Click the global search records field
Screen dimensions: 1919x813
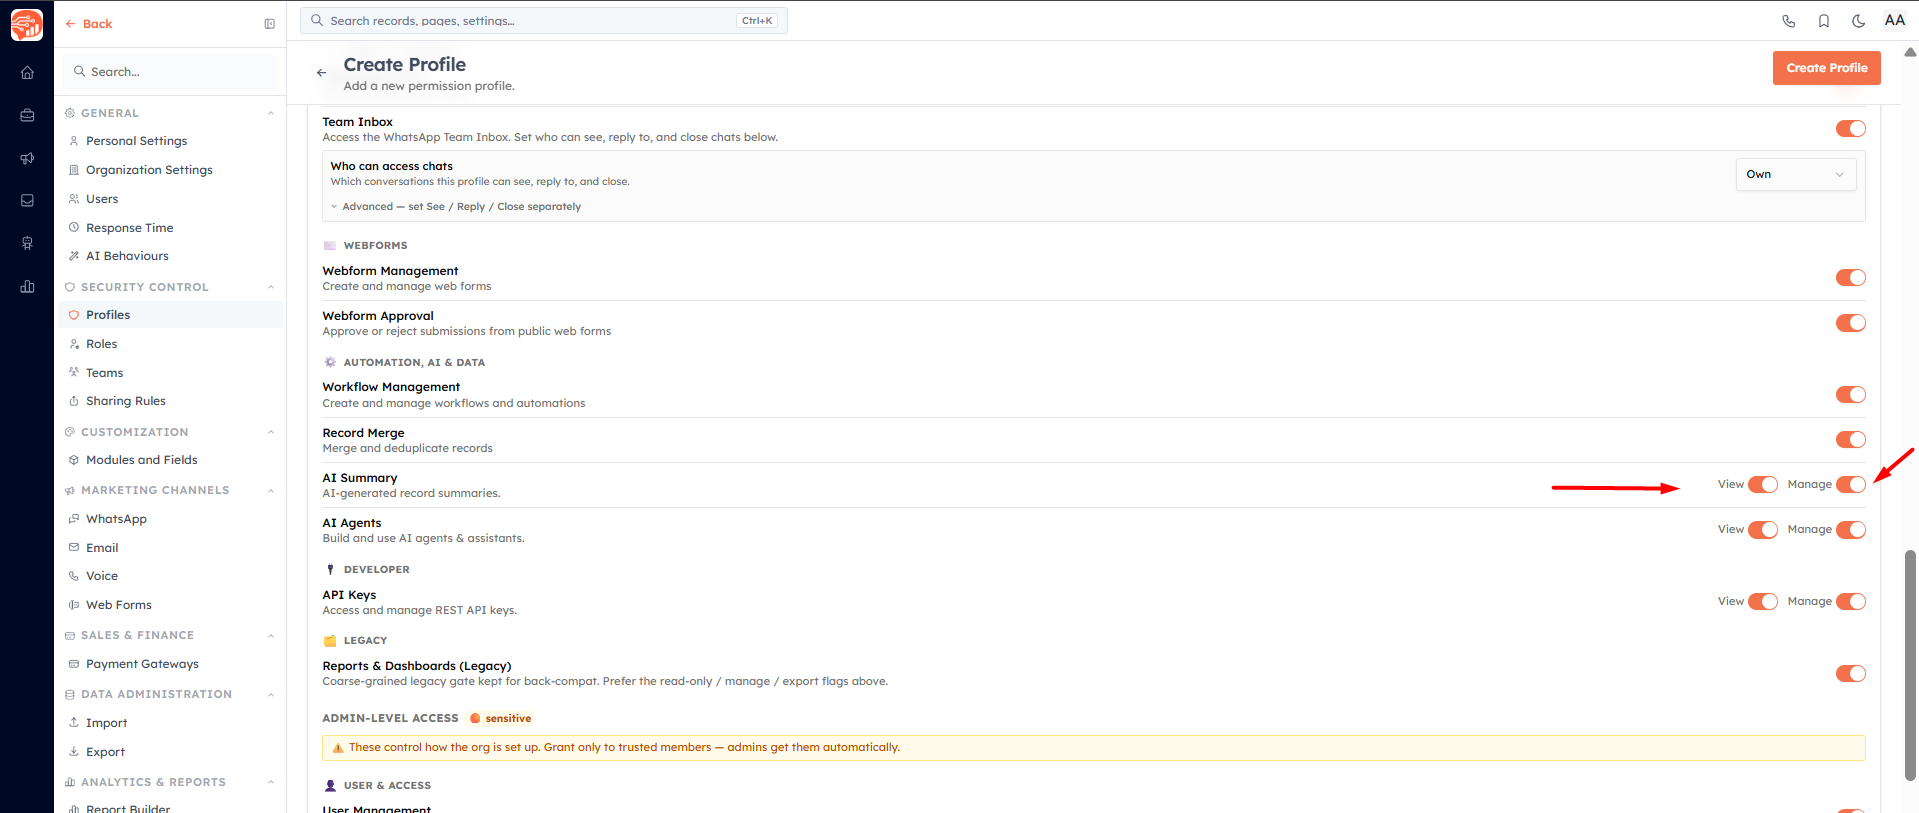pyautogui.click(x=544, y=20)
